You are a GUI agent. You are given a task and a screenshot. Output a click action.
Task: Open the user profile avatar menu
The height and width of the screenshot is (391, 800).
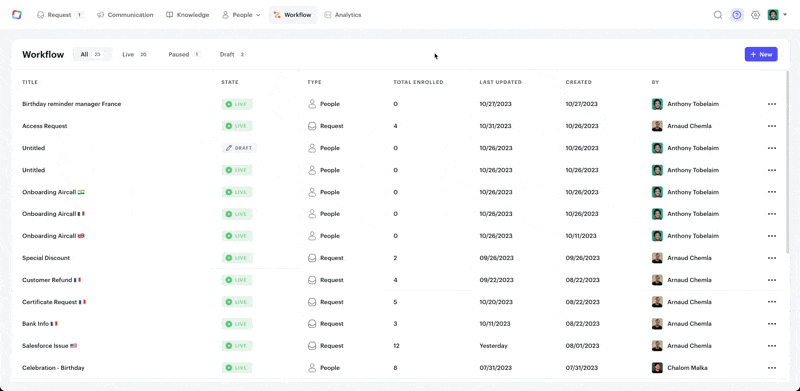pos(777,15)
